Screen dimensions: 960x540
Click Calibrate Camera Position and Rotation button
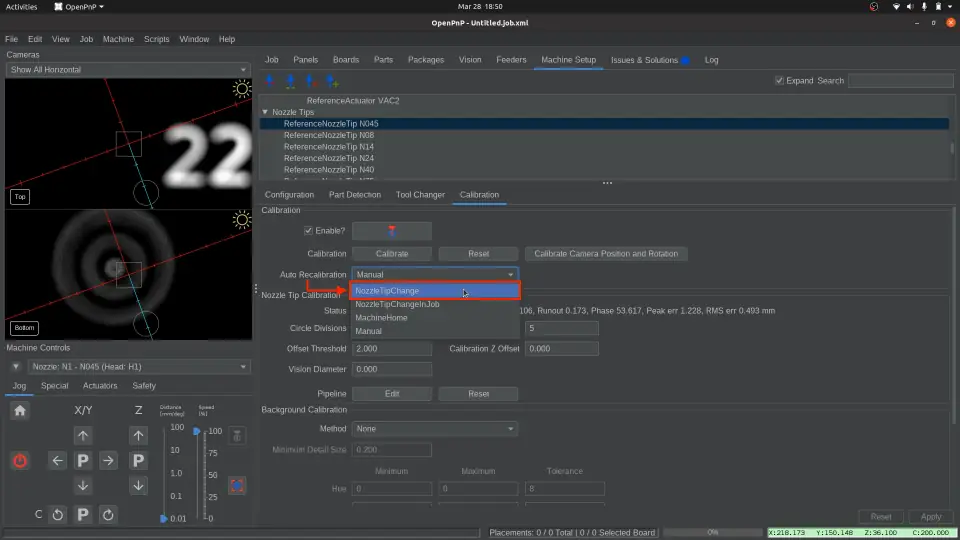(x=606, y=254)
